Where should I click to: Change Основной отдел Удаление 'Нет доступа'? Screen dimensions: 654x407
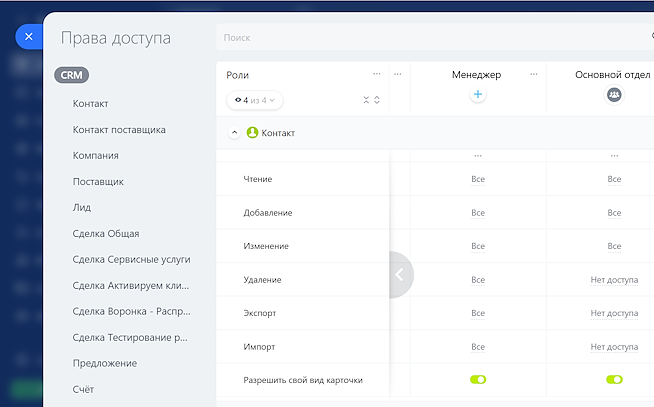pyautogui.click(x=614, y=280)
